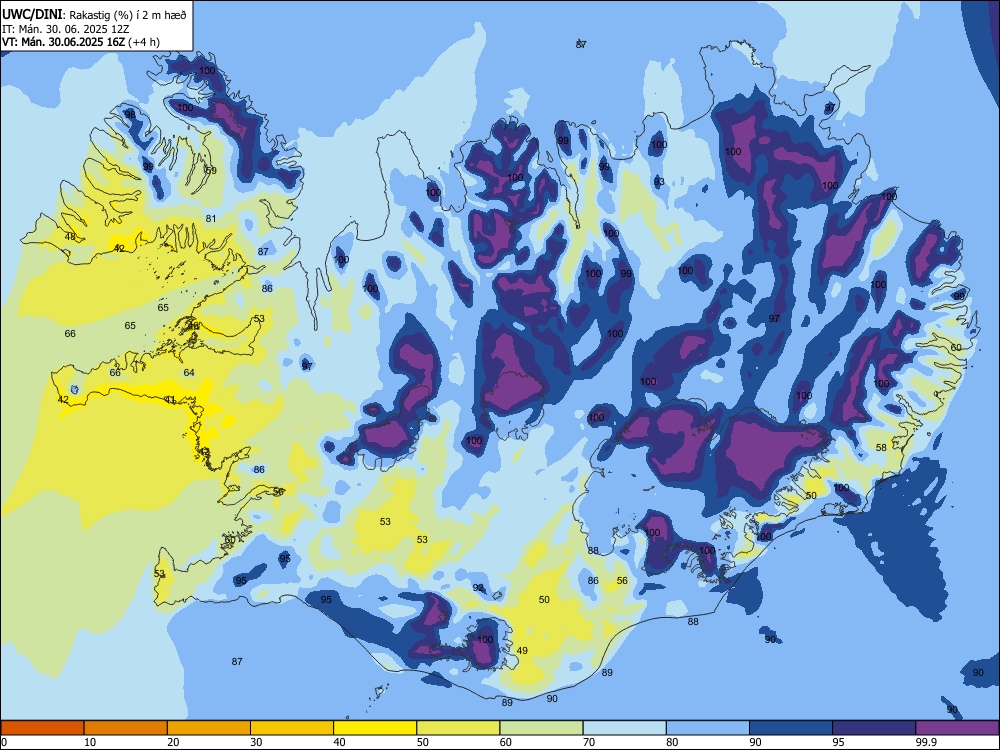Click the legend tick label '95'
This screenshot has height=750, width=1000.
(x=839, y=742)
